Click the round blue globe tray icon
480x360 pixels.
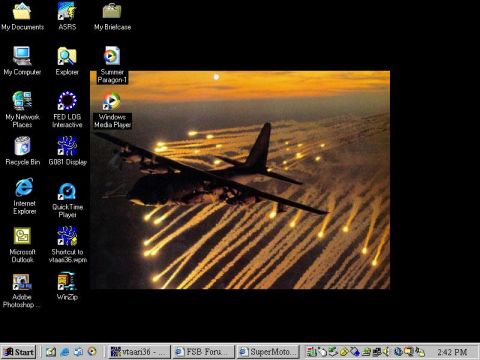(x=398, y=352)
